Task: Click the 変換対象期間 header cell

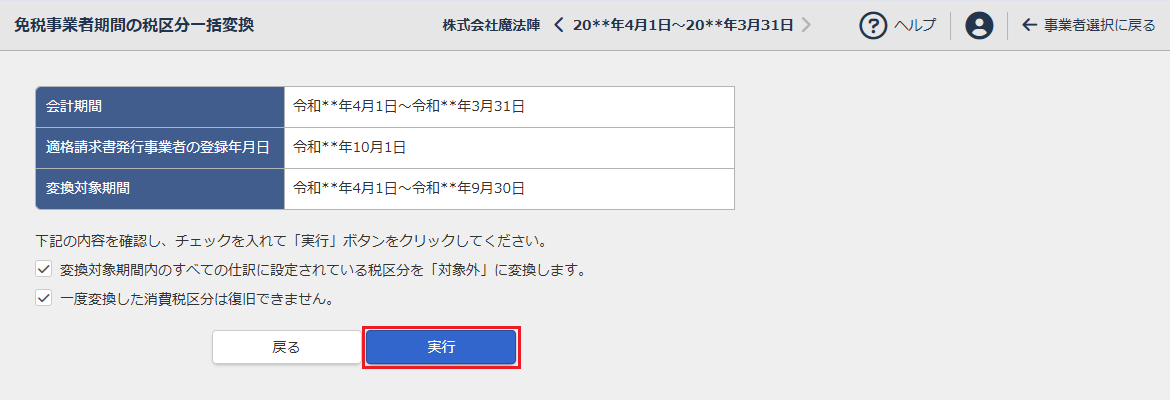Action: coord(160,188)
